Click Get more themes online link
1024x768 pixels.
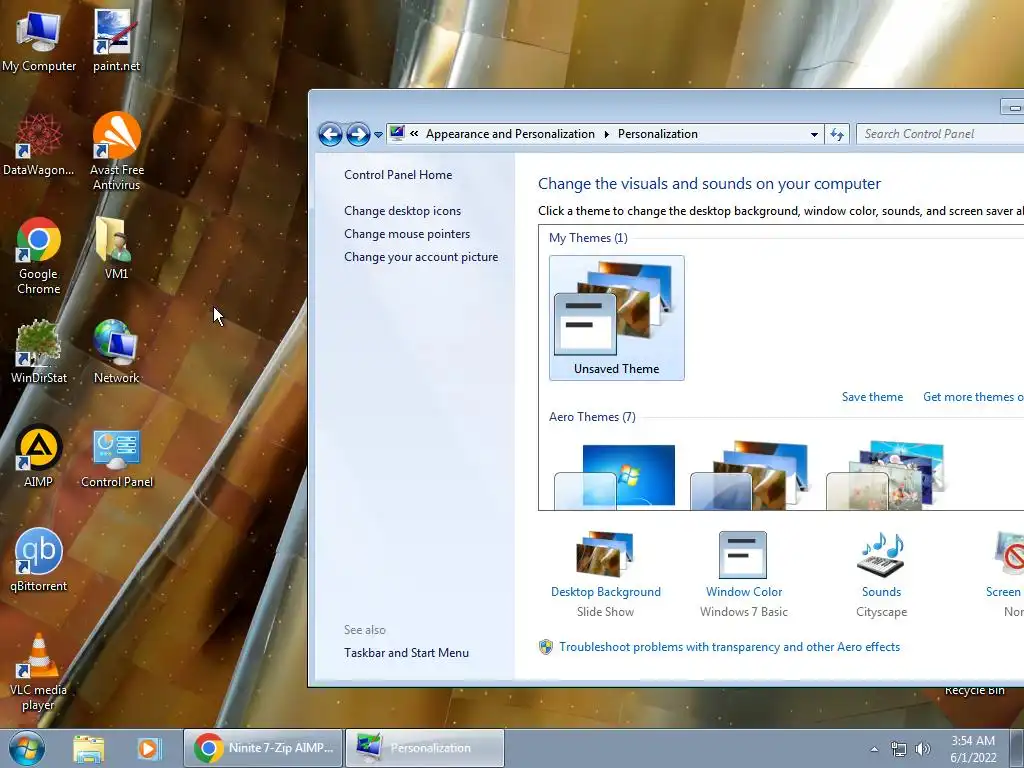click(973, 396)
